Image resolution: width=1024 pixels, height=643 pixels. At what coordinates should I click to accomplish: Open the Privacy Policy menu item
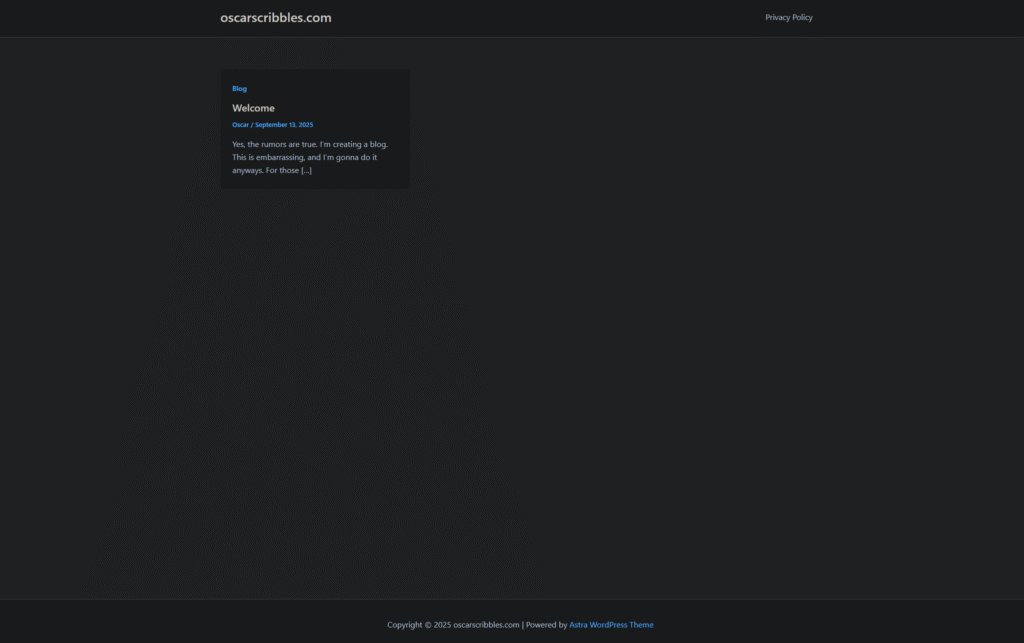click(788, 18)
